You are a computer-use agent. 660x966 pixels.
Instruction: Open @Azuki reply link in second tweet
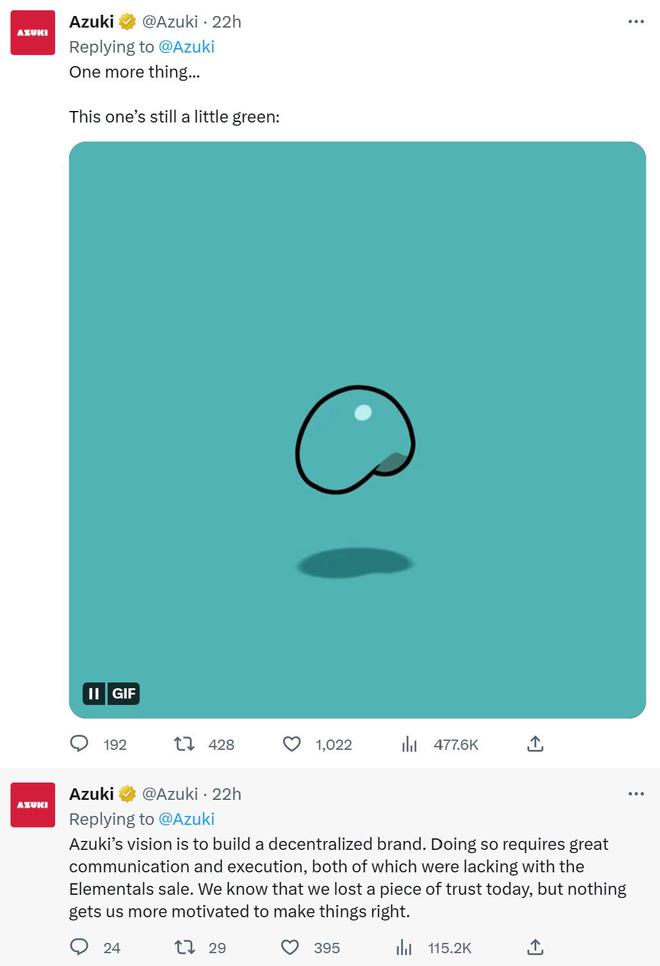pos(186,819)
